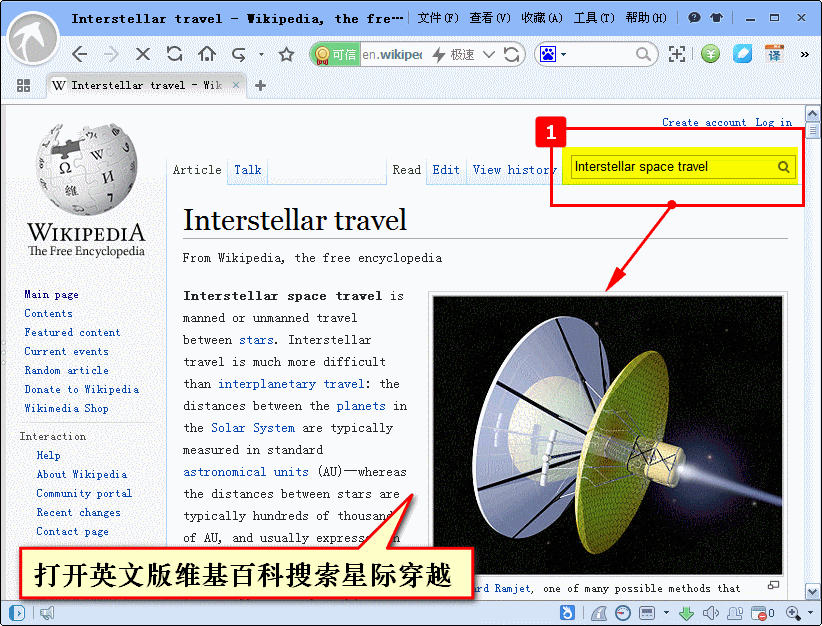The height and width of the screenshot is (626, 822).
Task: Open the green download arrow manager
Action: point(686,613)
